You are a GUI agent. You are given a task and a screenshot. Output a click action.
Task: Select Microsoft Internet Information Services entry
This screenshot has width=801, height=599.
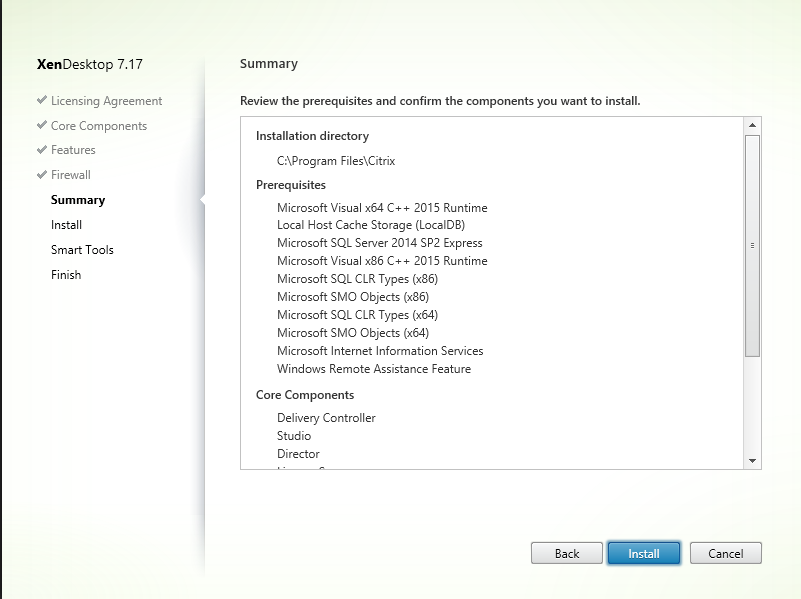tap(380, 351)
